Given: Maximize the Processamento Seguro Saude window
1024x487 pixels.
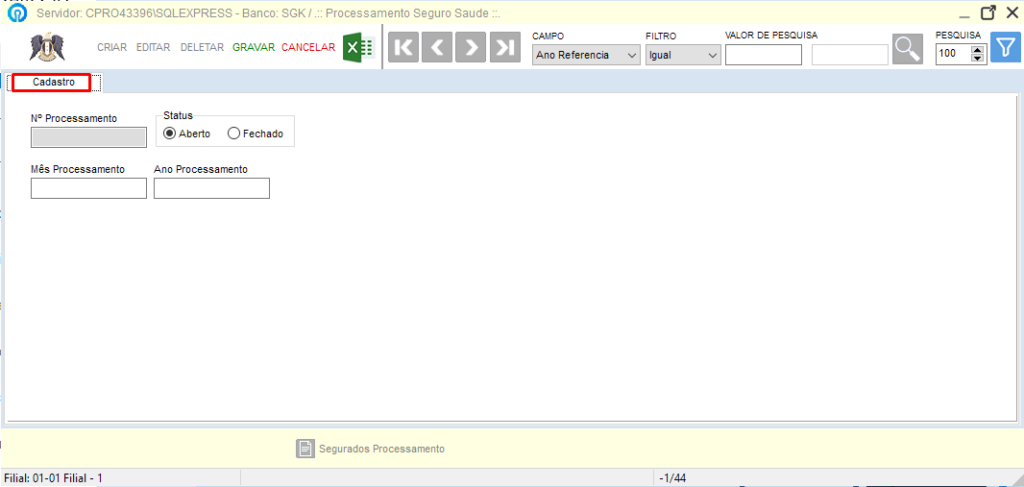Looking at the screenshot, I should (x=989, y=12).
